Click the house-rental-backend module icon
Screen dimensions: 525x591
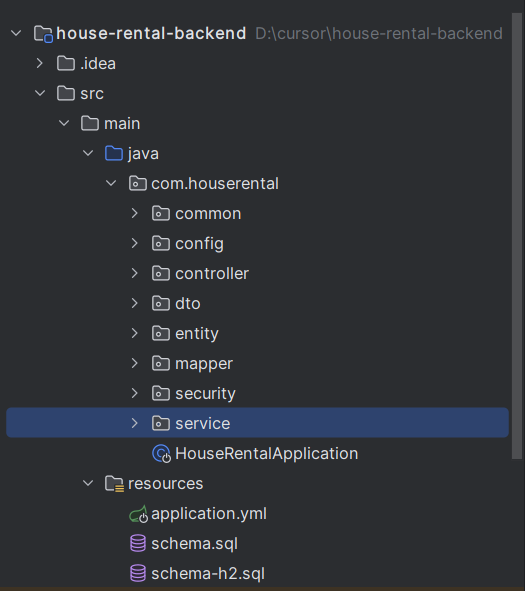(x=43, y=34)
